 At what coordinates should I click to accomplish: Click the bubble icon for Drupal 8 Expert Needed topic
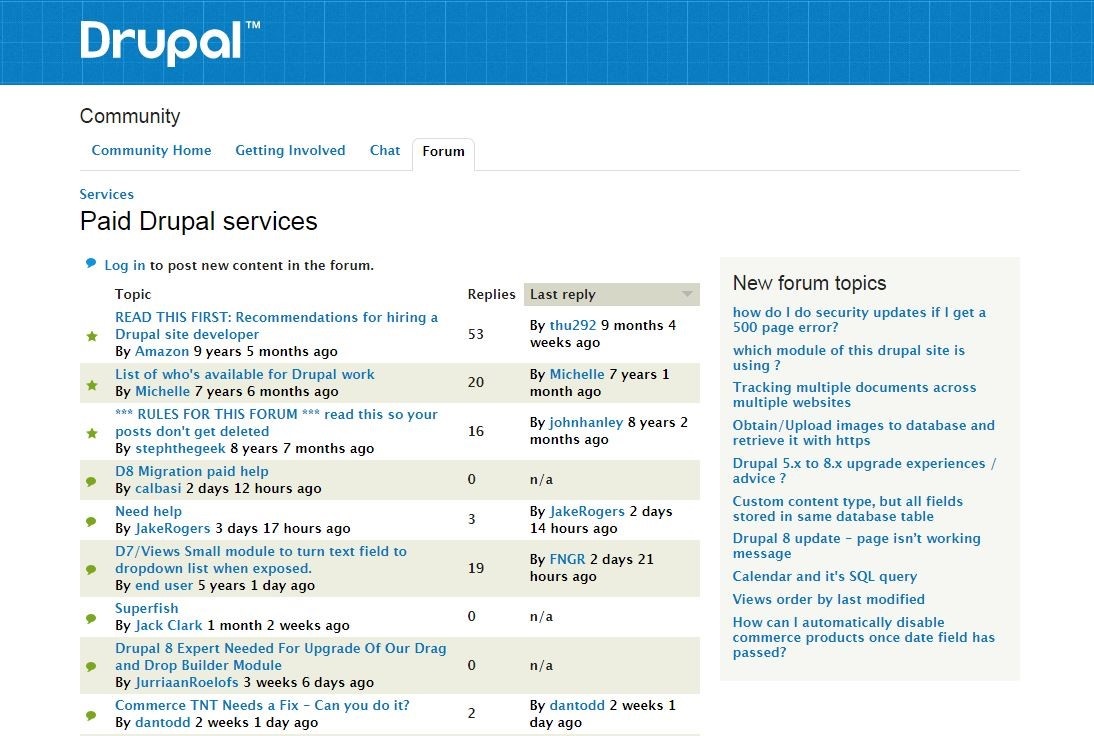click(x=91, y=666)
